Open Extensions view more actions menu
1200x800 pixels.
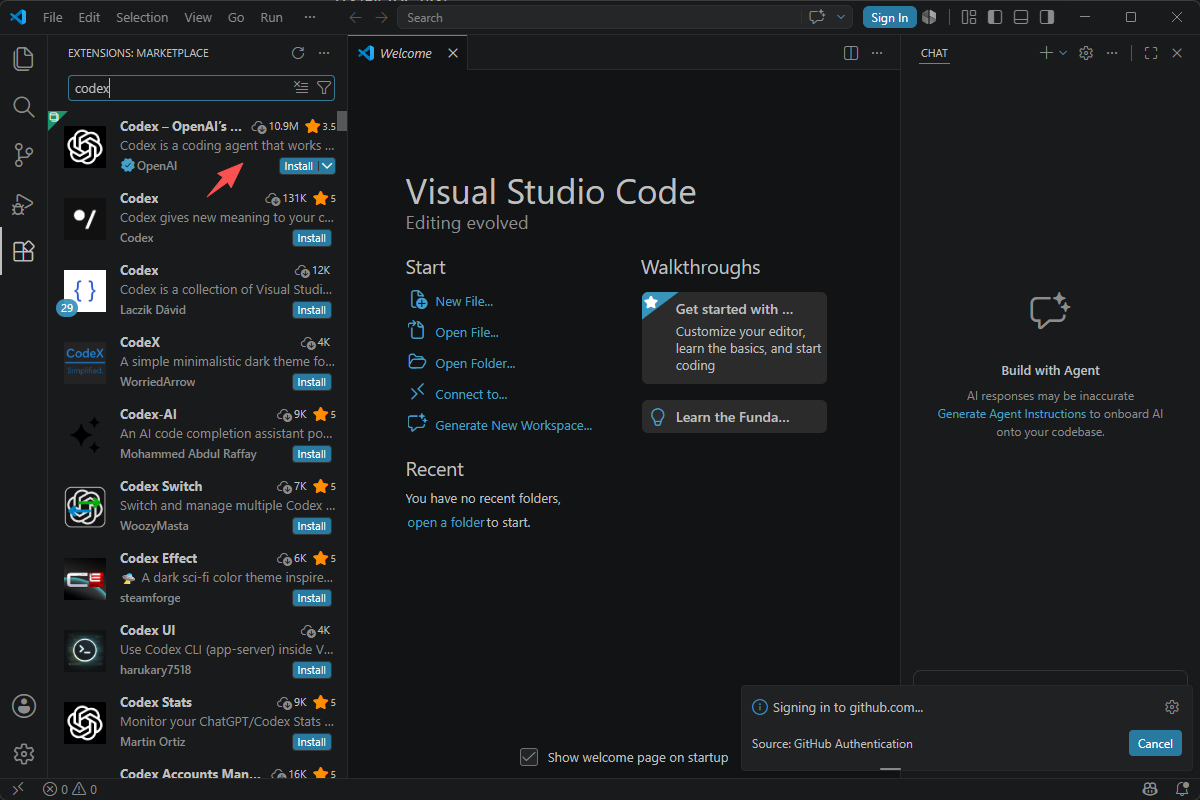(x=324, y=53)
